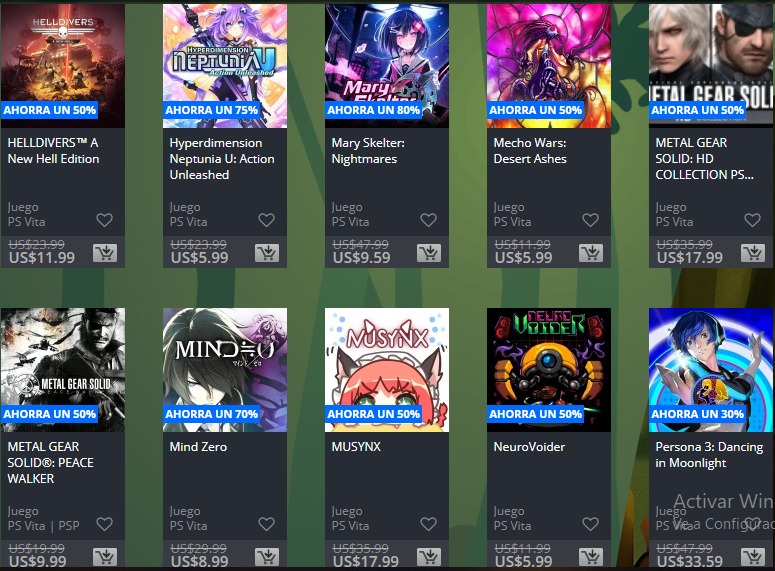Toggle wishlist heart for HELLDIVERS

pos(104,220)
